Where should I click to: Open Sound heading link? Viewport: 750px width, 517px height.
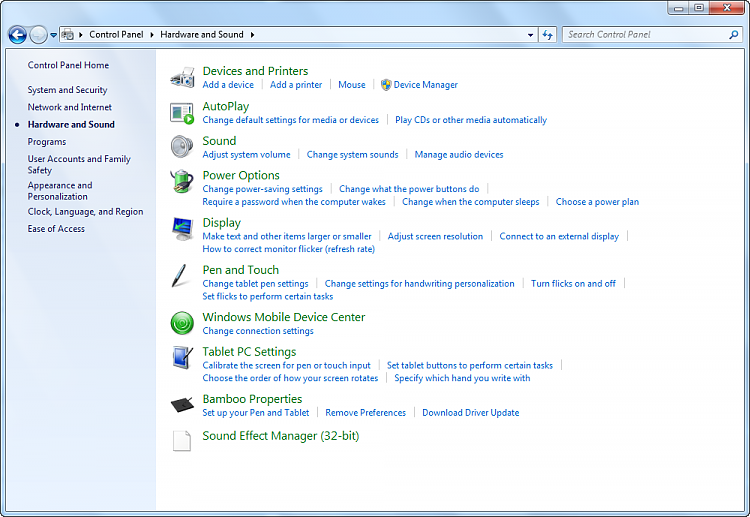tap(219, 141)
